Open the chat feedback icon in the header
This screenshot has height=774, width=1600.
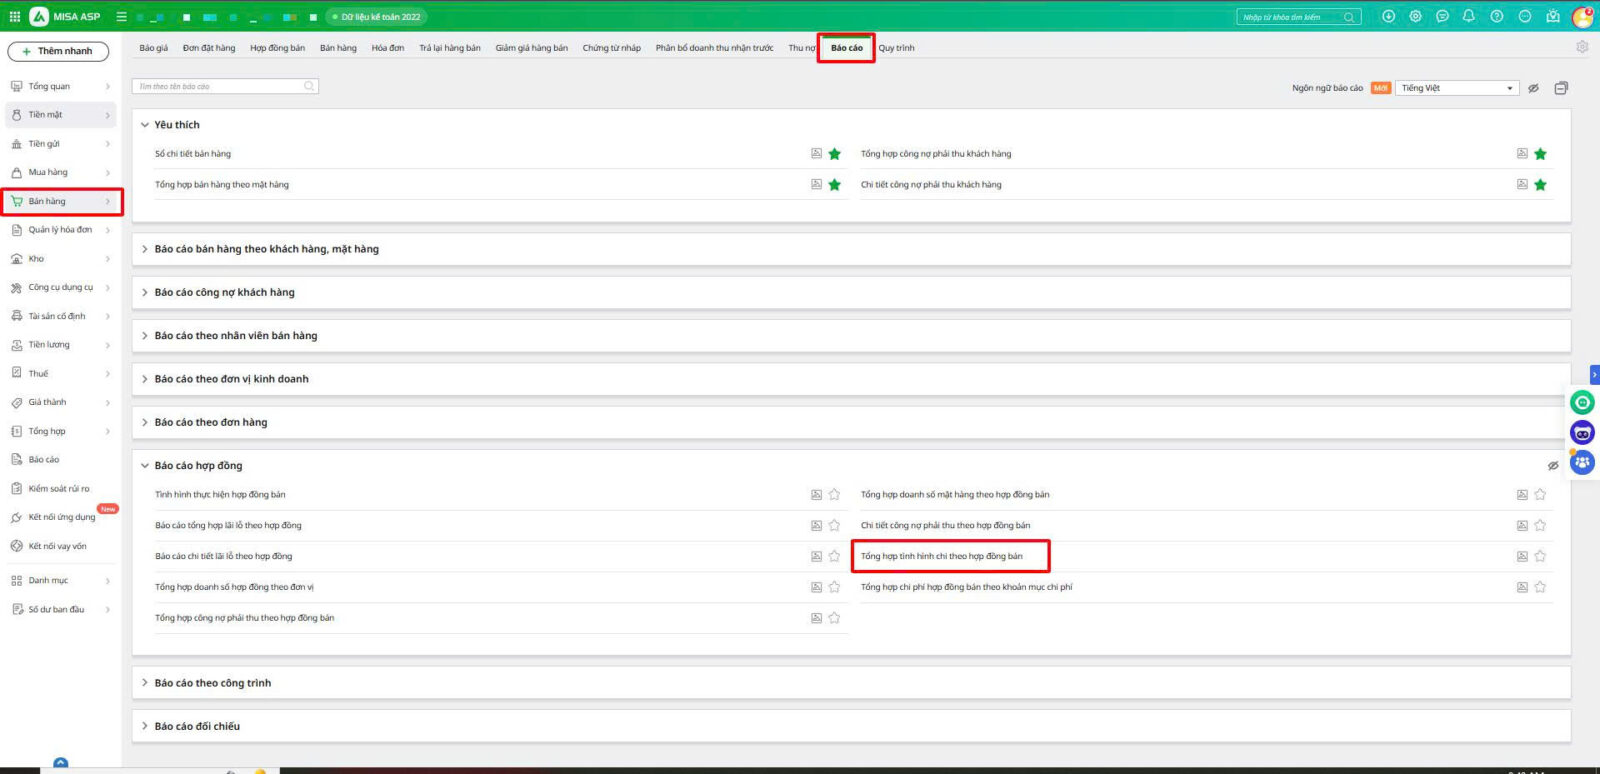(1442, 16)
